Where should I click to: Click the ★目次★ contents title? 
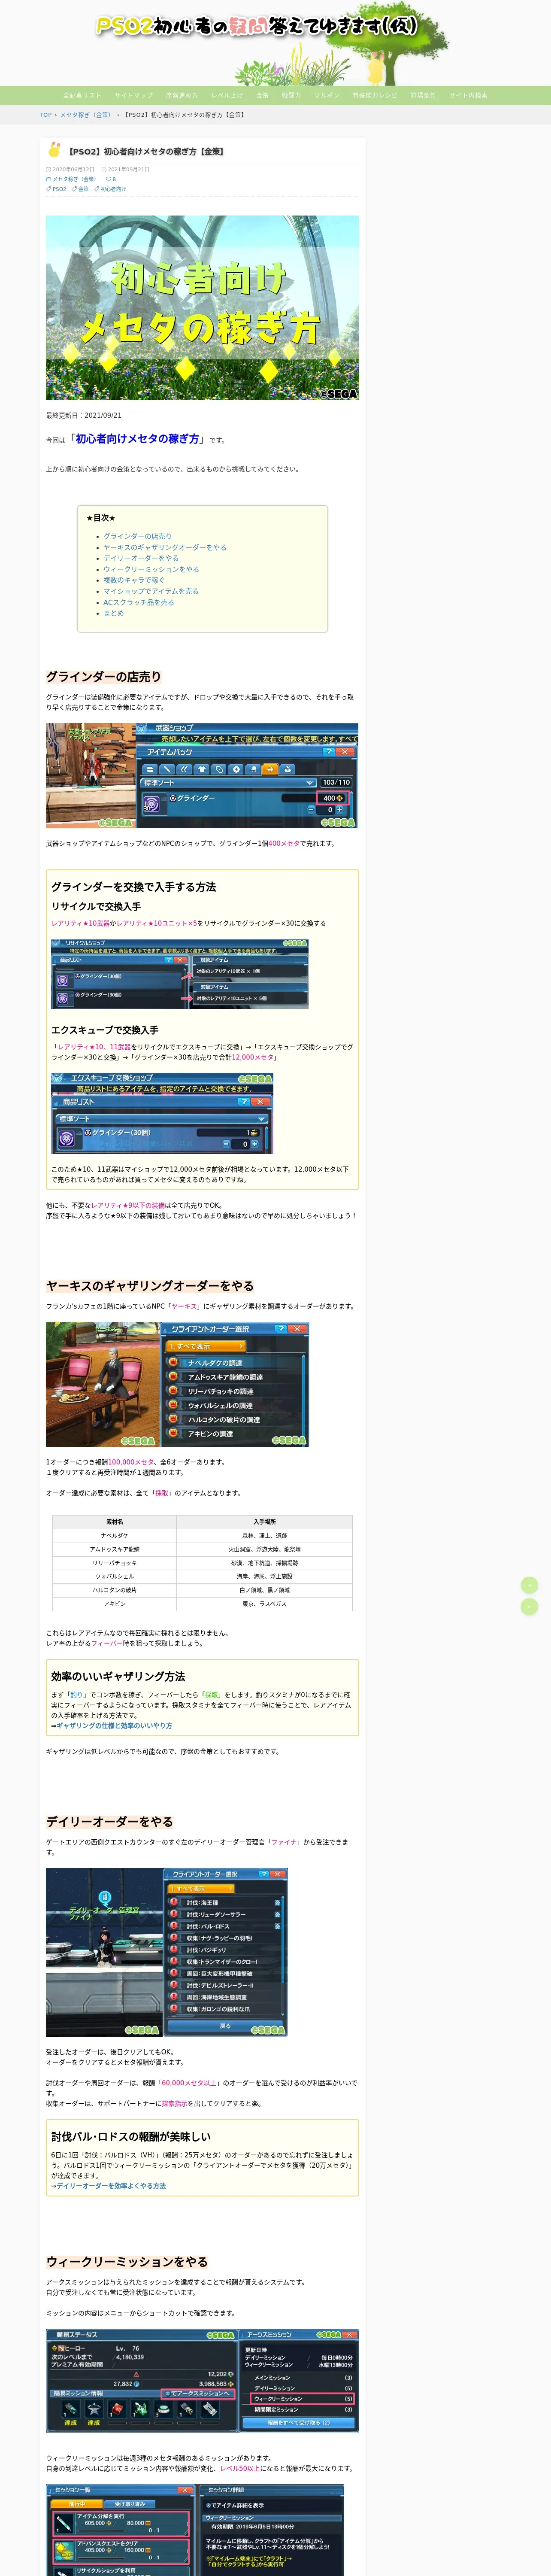pos(101,518)
